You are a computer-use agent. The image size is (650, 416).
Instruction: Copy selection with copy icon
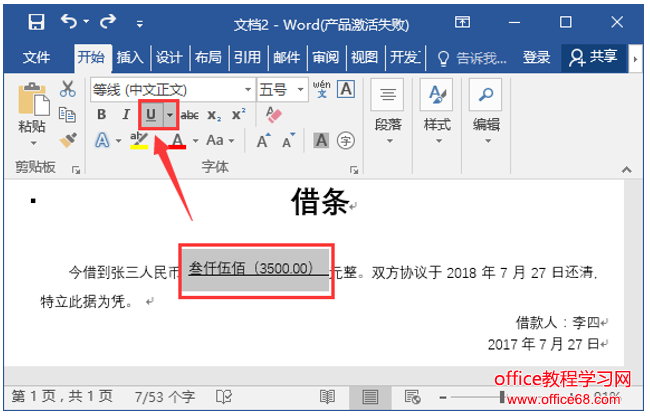pos(67,115)
